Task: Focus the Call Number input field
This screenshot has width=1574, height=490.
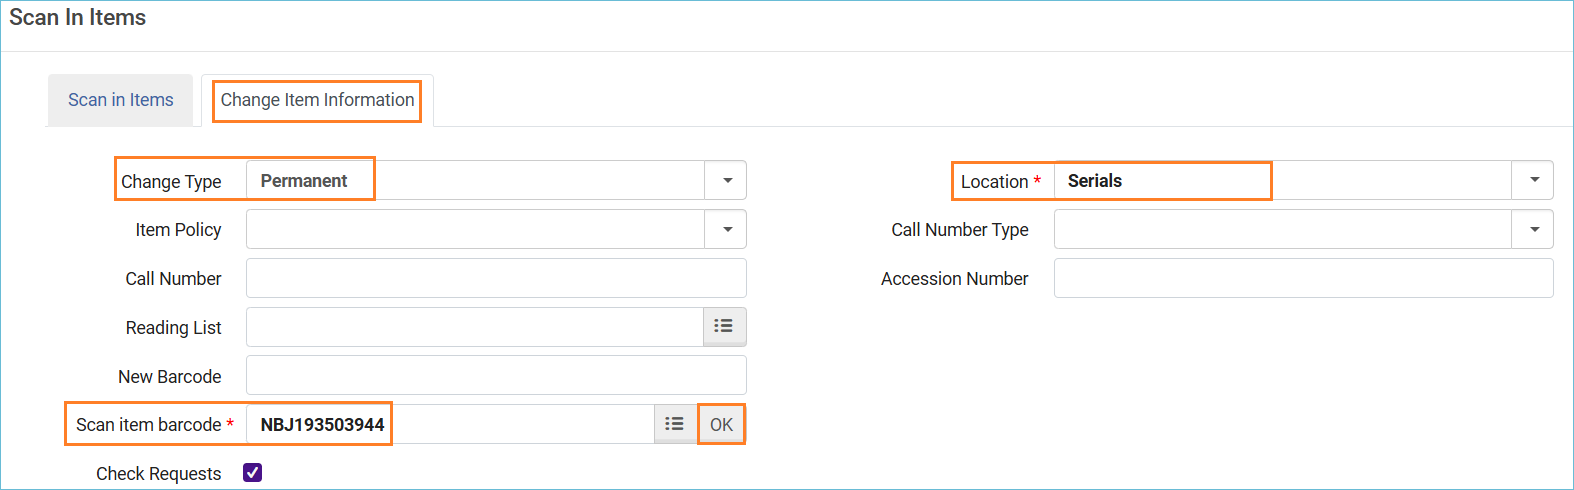Action: pyautogui.click(x=496, y=278)
